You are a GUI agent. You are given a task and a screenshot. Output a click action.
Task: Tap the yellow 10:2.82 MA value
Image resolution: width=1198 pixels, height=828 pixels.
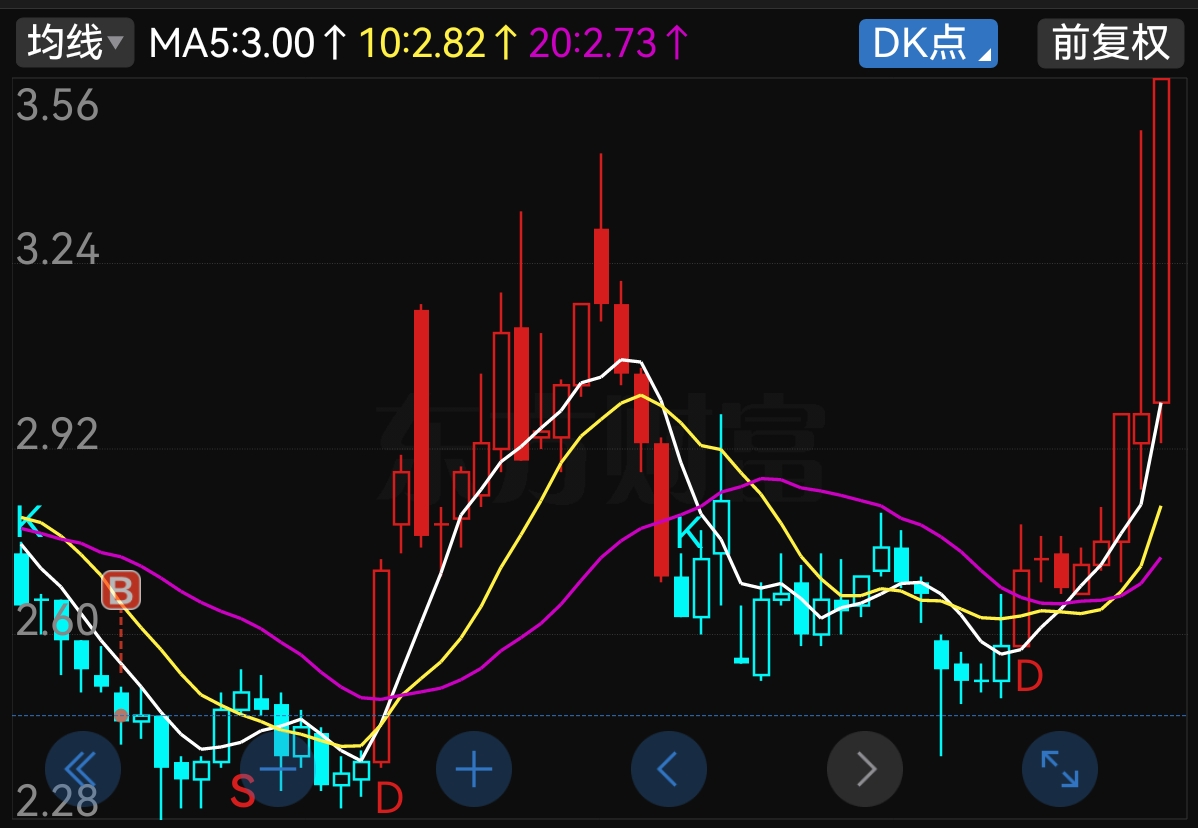(438, 43)
